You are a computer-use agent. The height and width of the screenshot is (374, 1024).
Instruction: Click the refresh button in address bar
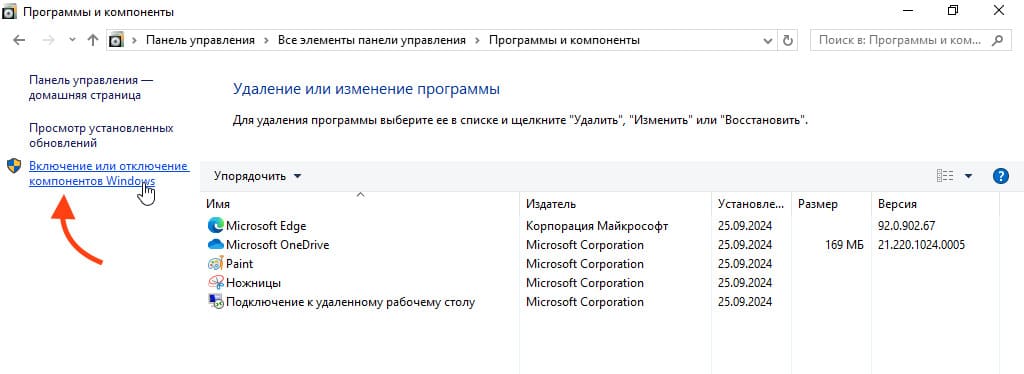tap(788, 40)
